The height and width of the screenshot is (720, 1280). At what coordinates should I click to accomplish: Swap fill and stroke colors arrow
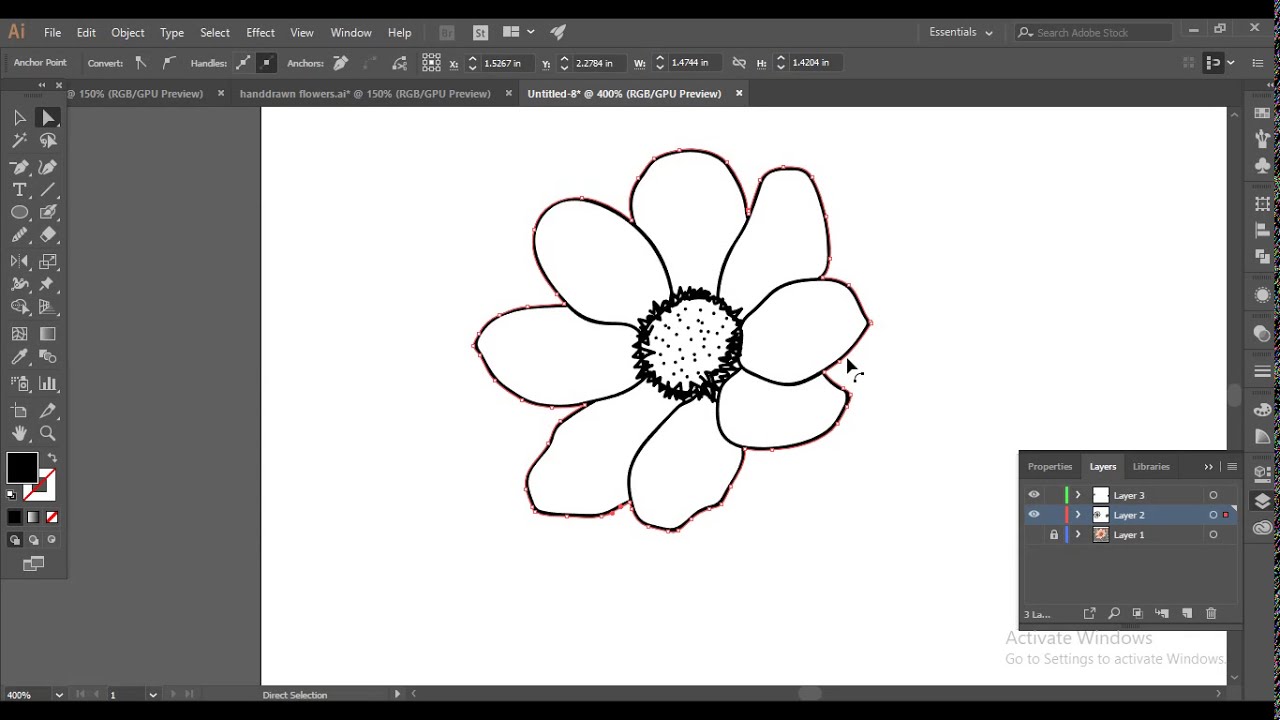pyautogui.click(x=52, y=458)
